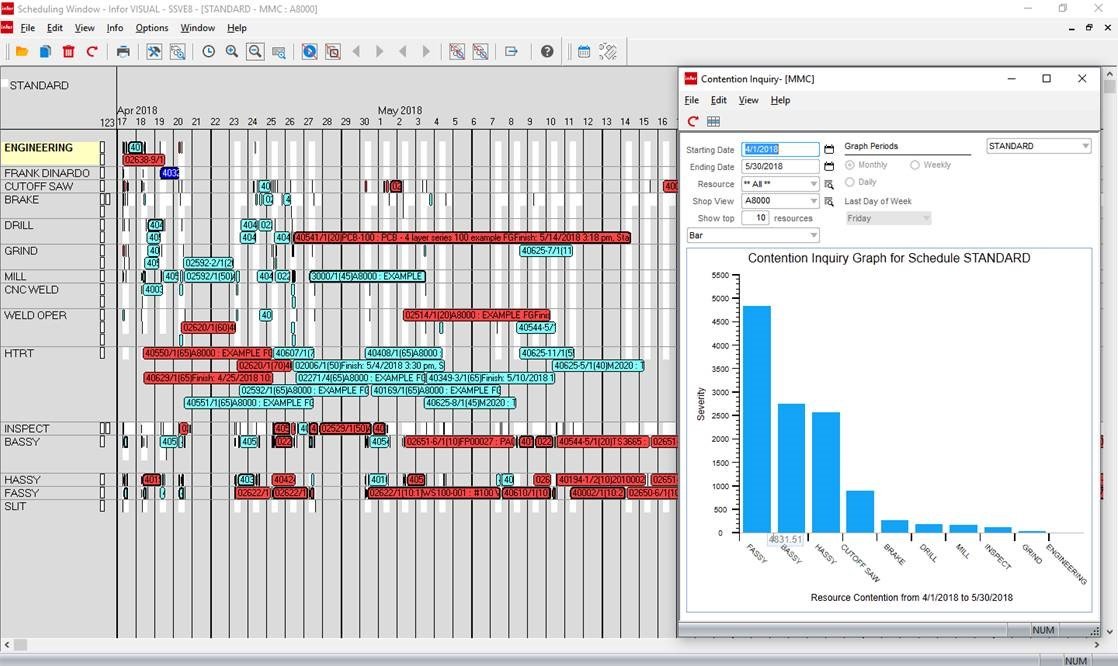The width and height of the screenshot is (1118, 666).
Task: Open the STANDARD schedule dropdown in Contention Inquiry
Action: pyautogui.click(x=1084, y=146)
